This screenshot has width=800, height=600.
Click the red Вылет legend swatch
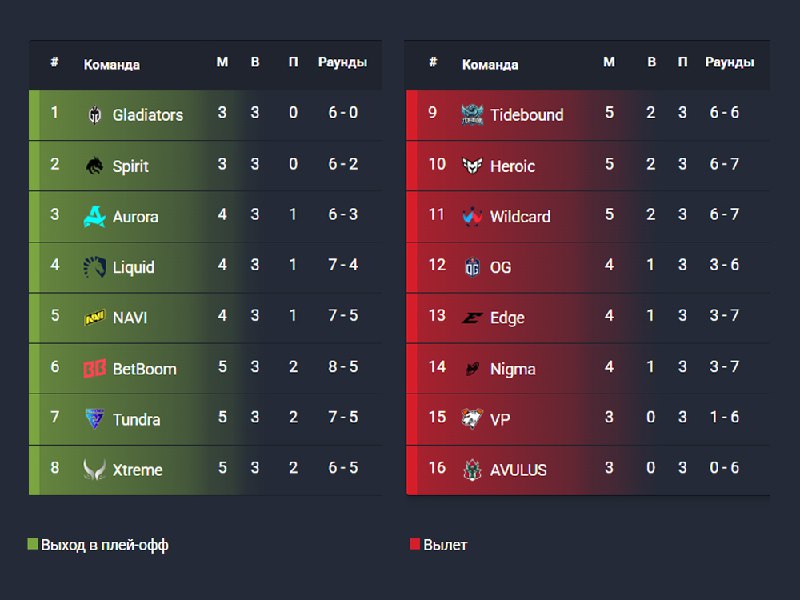415,544
